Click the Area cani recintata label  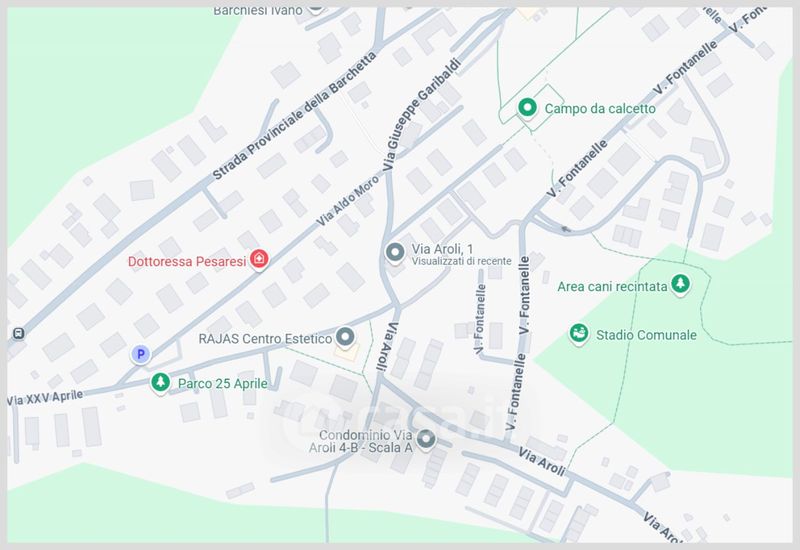point(612,287)
